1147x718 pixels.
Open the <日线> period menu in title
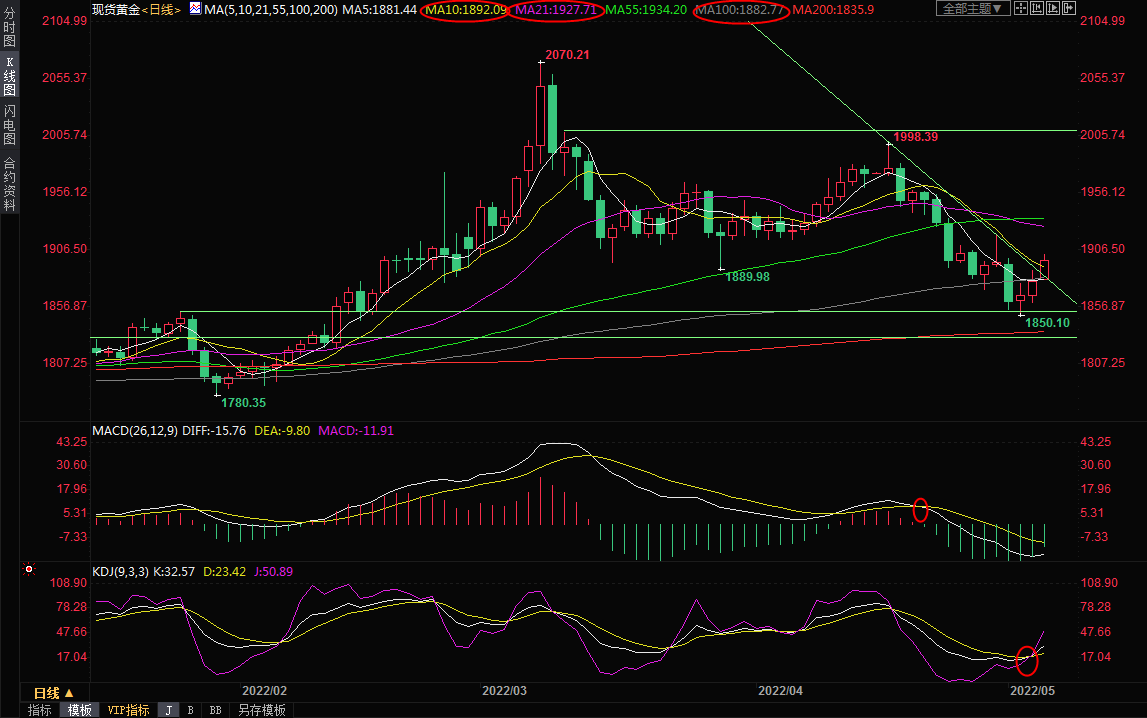(161, 9)
